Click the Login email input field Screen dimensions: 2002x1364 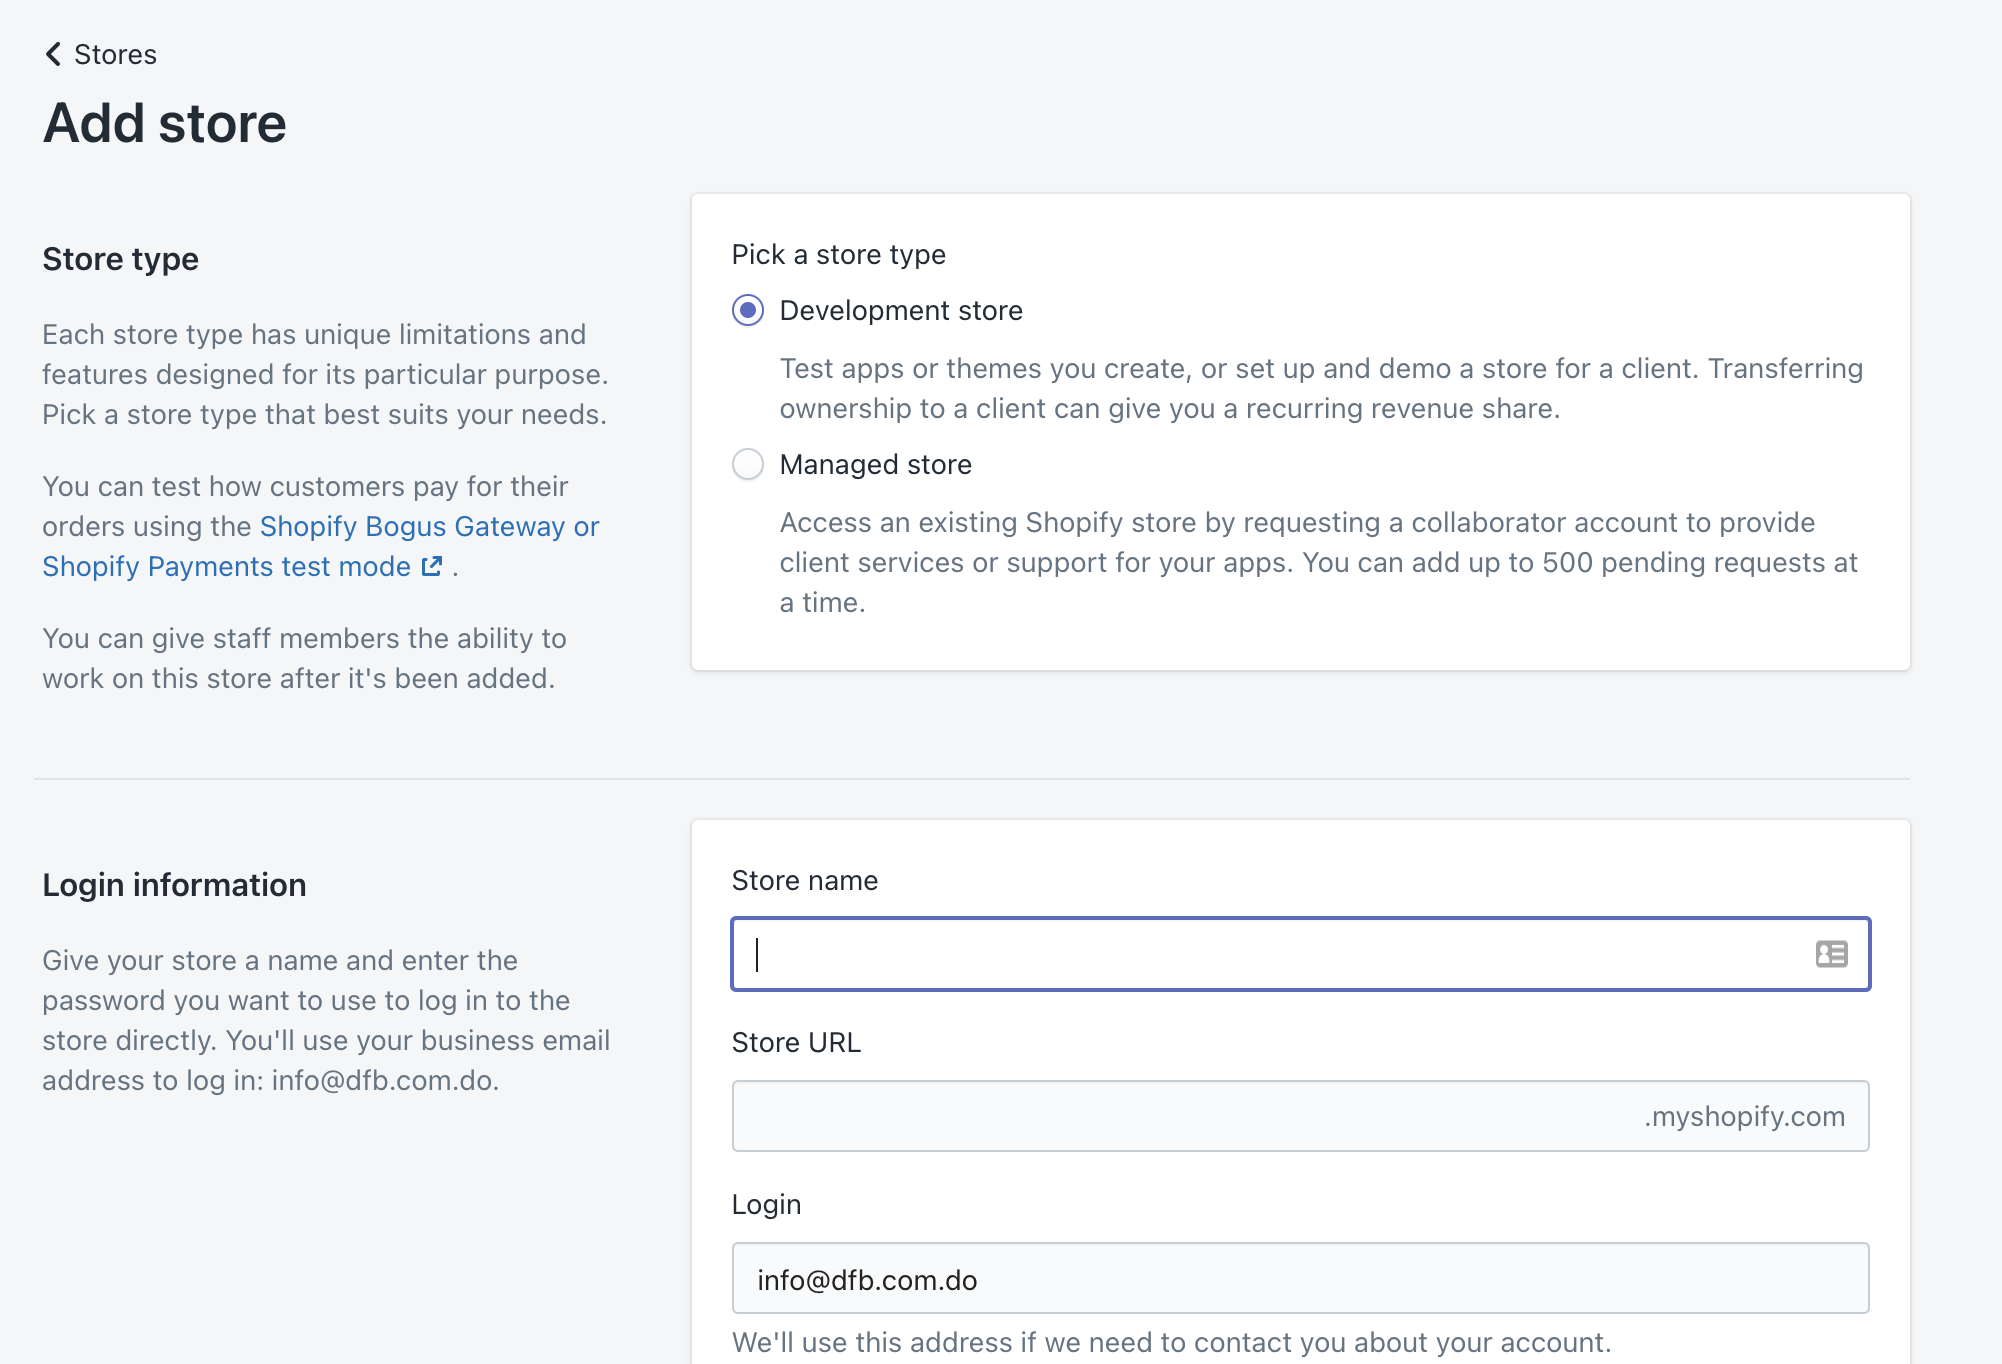[1300, 1279]
